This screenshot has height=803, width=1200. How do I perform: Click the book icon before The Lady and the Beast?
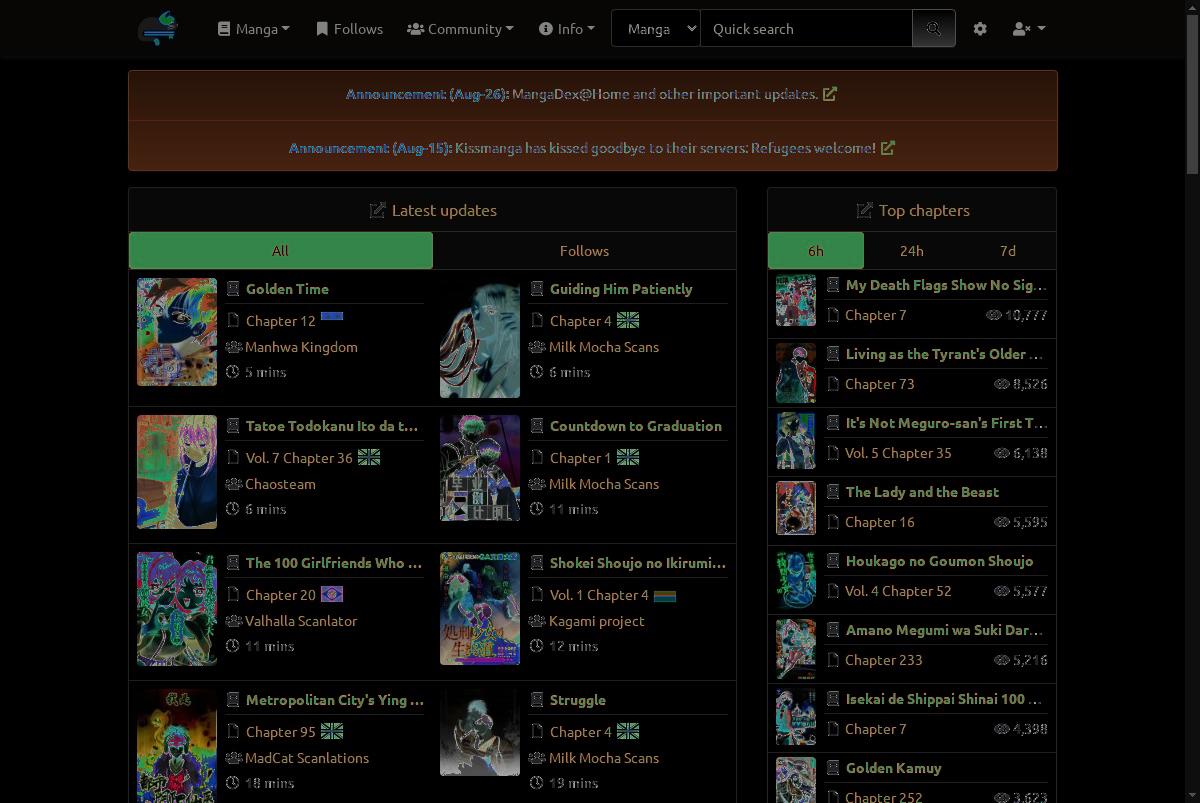click(833, 492)
